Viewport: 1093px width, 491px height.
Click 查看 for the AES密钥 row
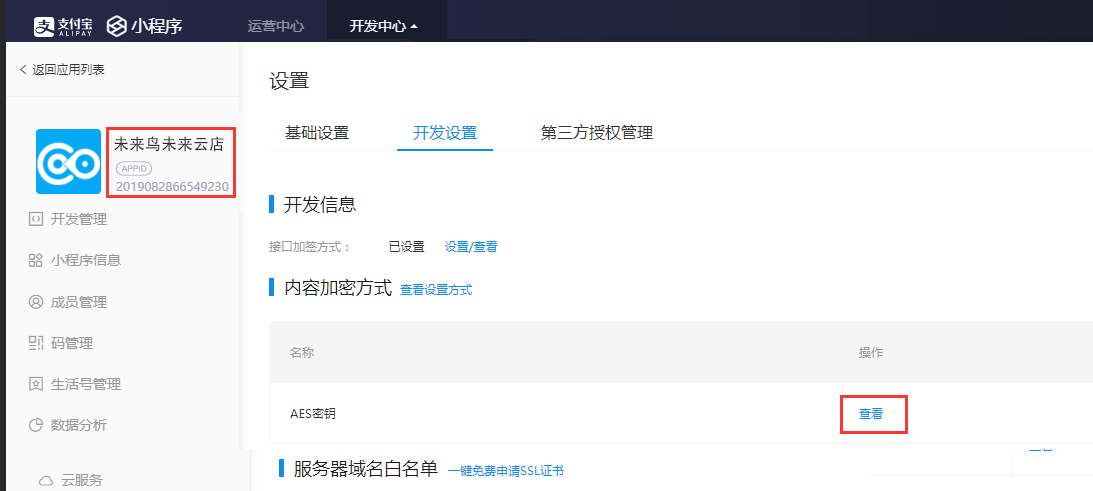(871, 414)
